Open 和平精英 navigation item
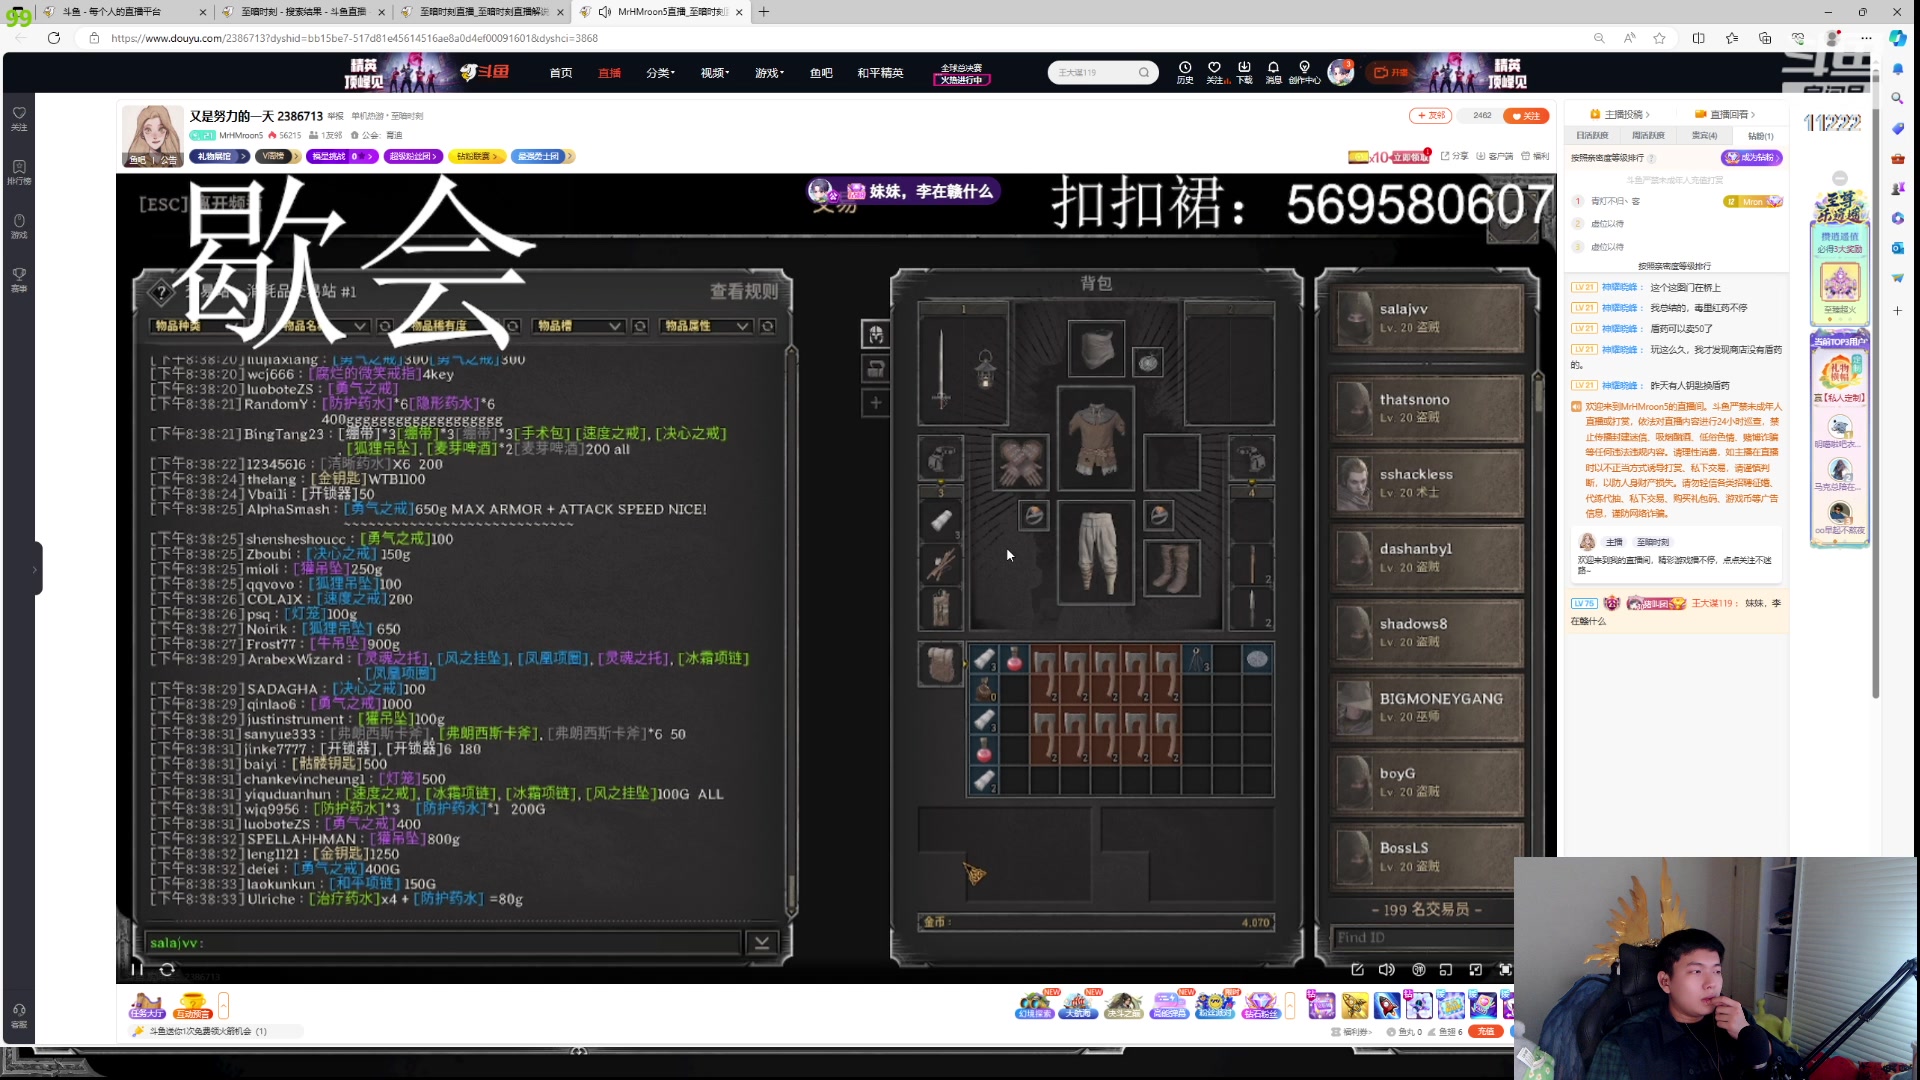Image resolution: width=1920 pixels, height=1080 pixels. coord(880,73)
